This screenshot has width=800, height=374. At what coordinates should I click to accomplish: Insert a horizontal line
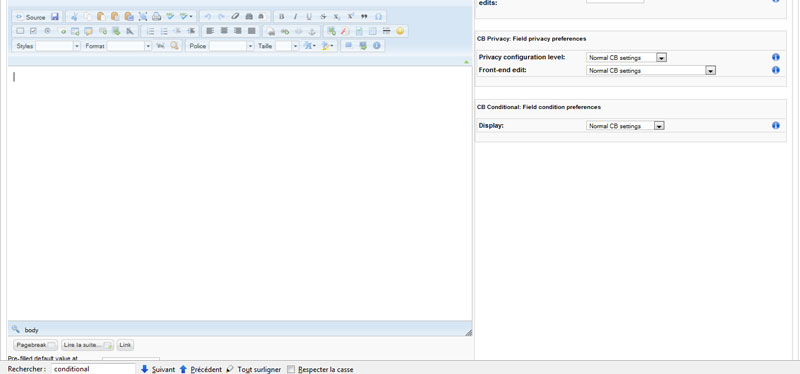[386, 31]
